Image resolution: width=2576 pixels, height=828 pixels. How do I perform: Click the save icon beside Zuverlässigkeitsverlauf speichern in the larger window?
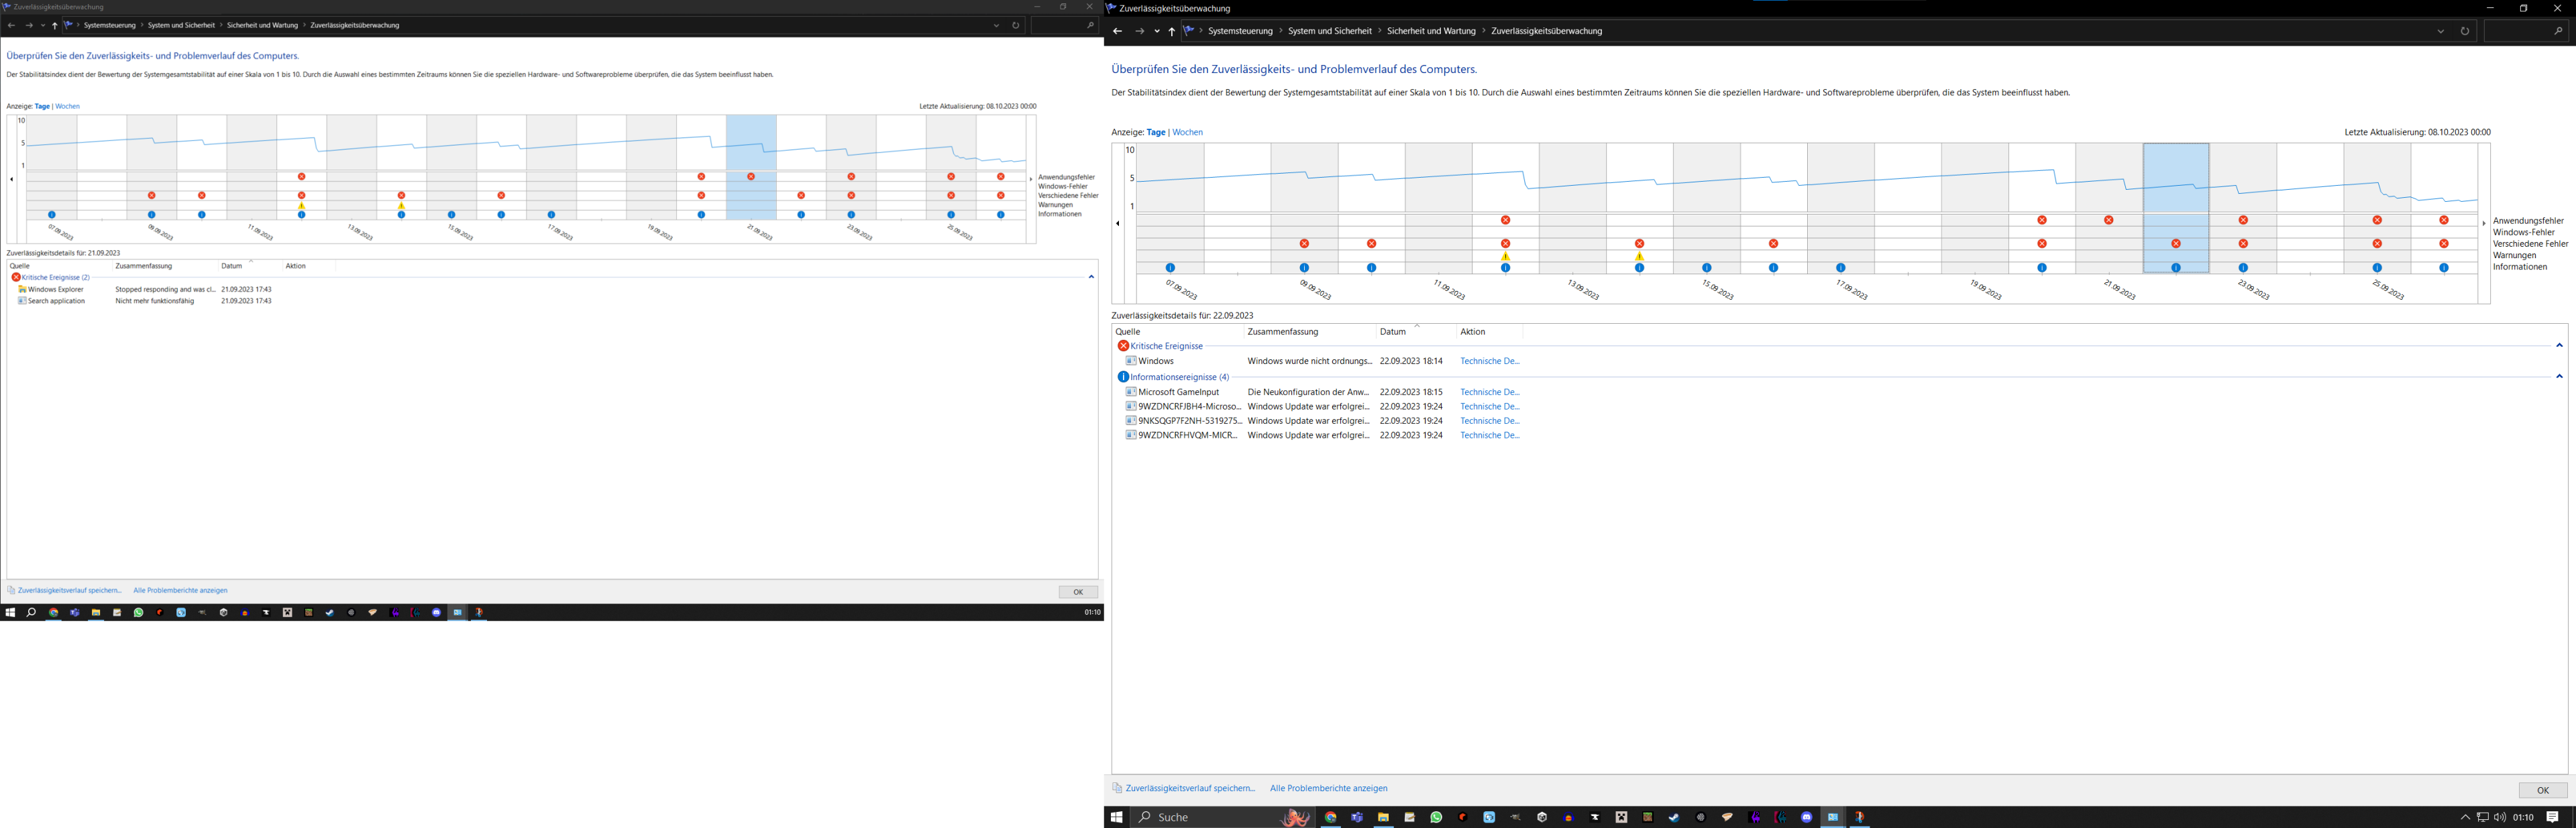pos(1118,788)
